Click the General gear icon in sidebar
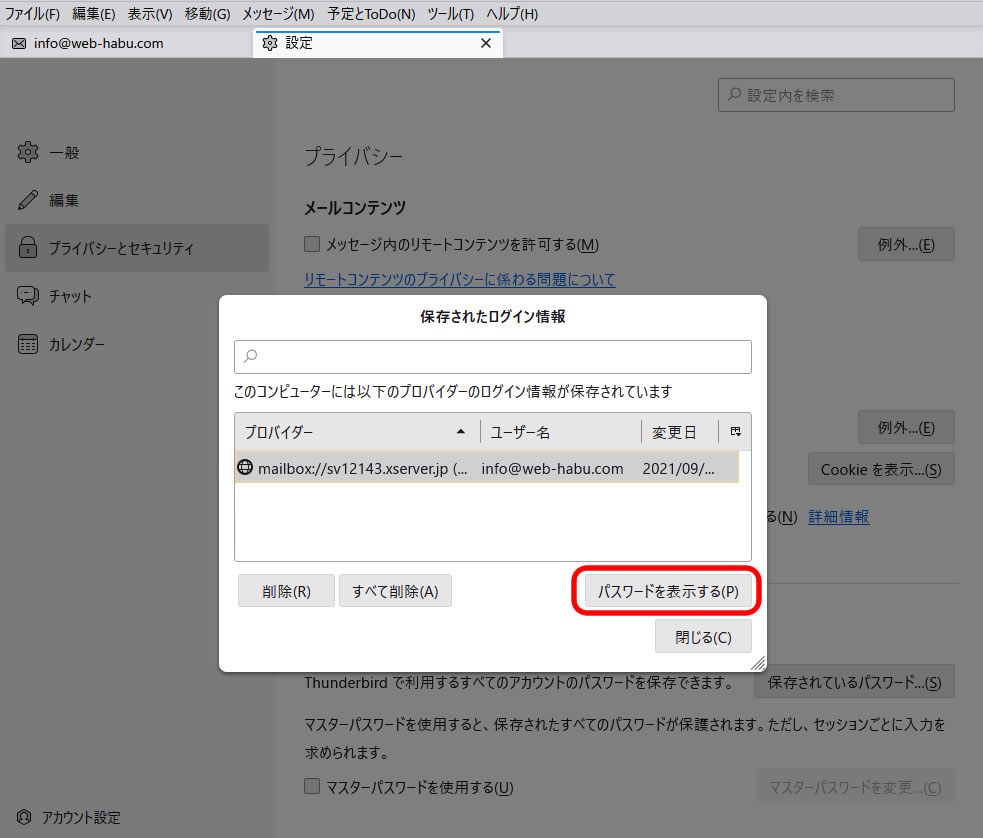 [28, 152]
